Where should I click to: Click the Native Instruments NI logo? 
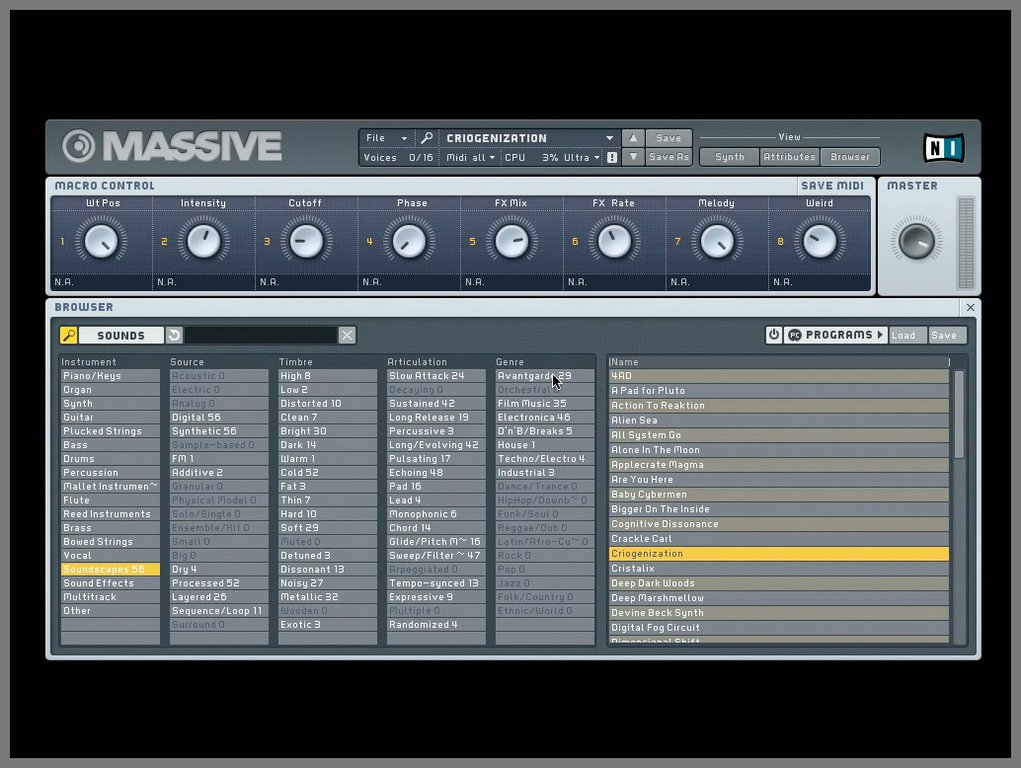pos(944,148)
